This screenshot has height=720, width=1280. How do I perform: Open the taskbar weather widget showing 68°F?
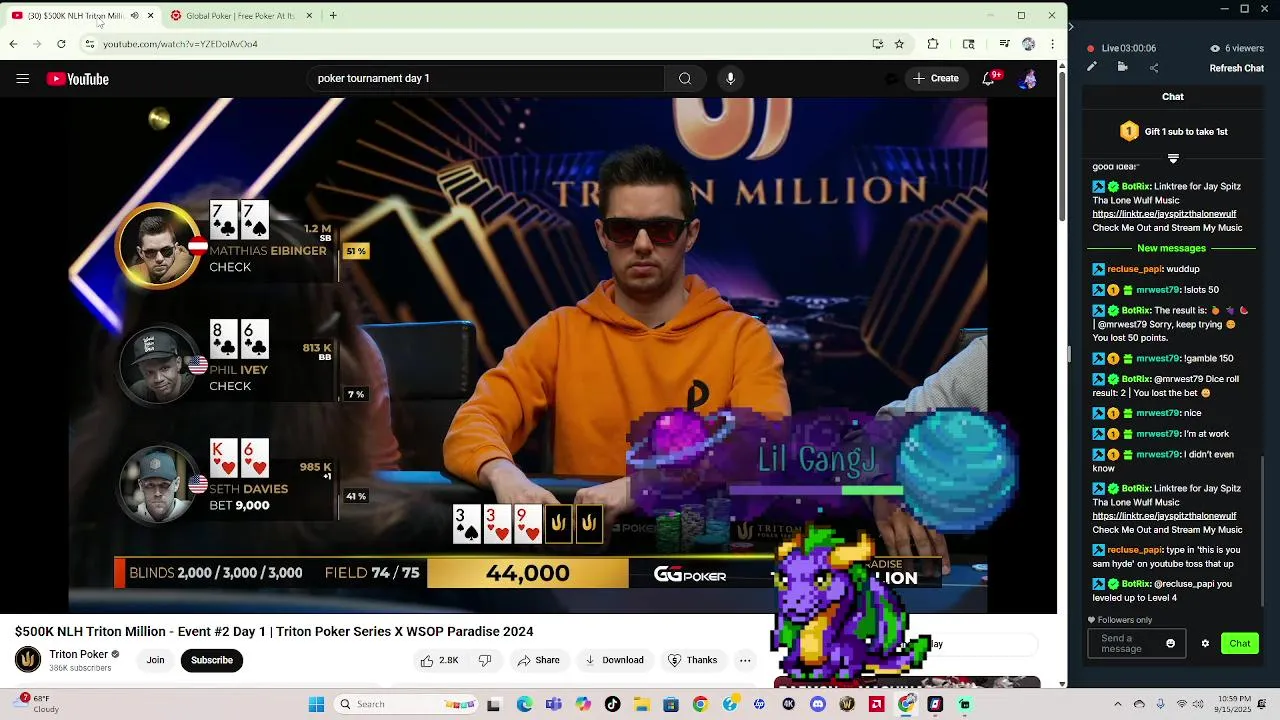[x=38, y=704]
